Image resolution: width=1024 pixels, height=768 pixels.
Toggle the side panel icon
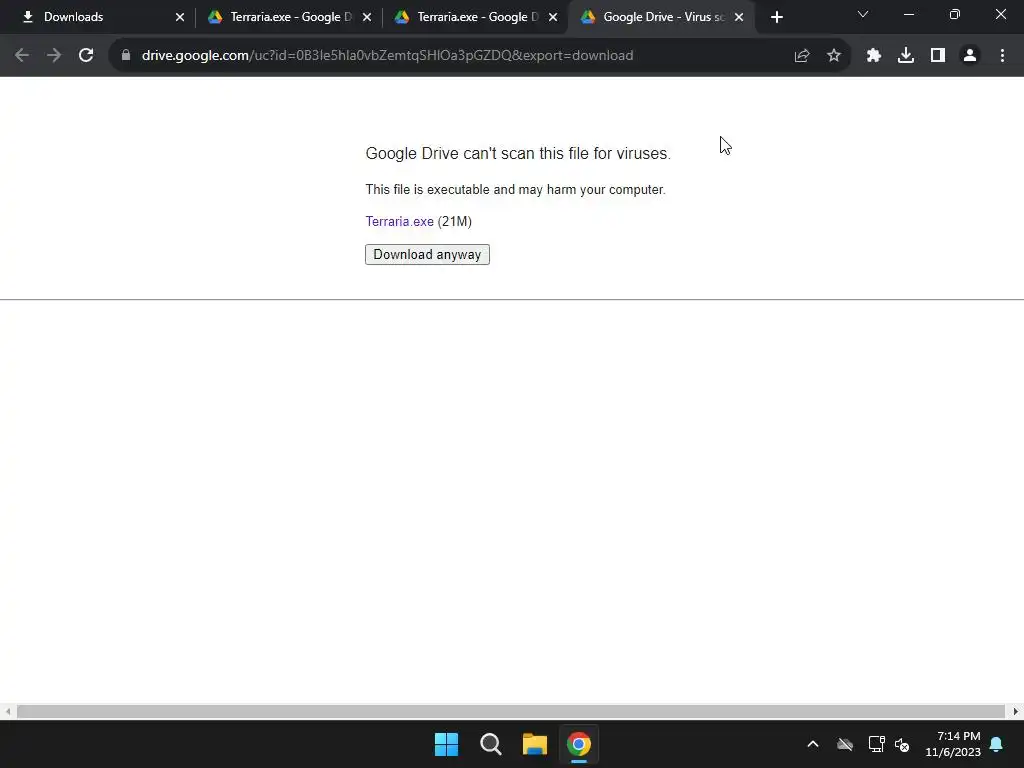[x=938, y=56]
